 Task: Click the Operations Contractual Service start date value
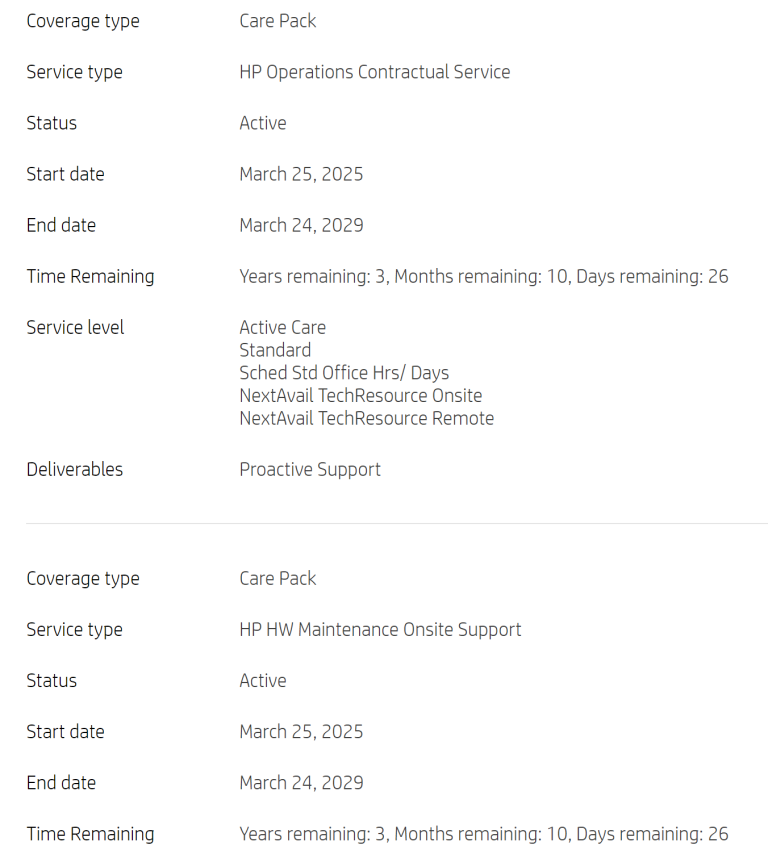[x=301, y=174]
